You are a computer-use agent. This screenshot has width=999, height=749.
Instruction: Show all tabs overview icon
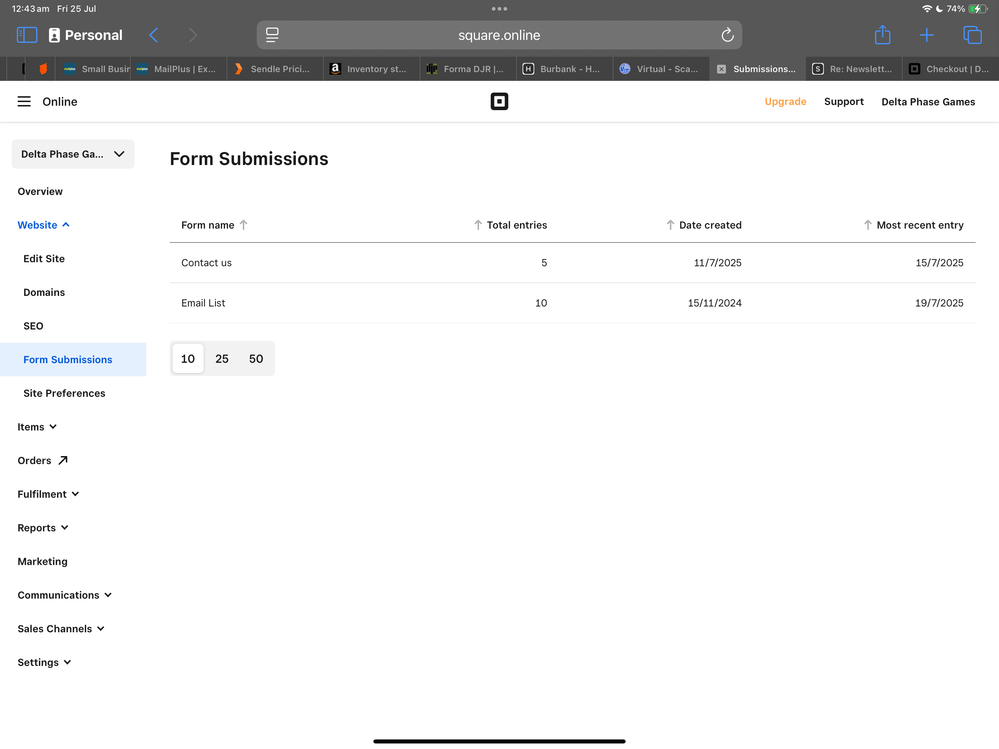coord(972,35)
